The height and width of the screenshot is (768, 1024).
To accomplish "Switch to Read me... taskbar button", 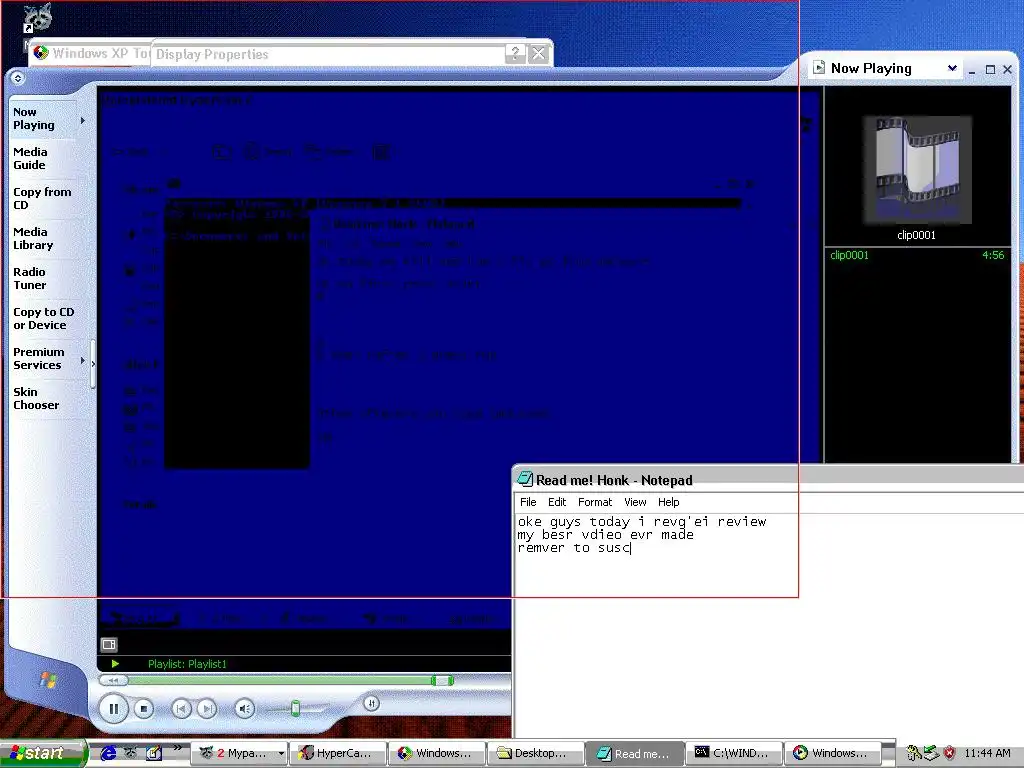I will coord(634,753).
